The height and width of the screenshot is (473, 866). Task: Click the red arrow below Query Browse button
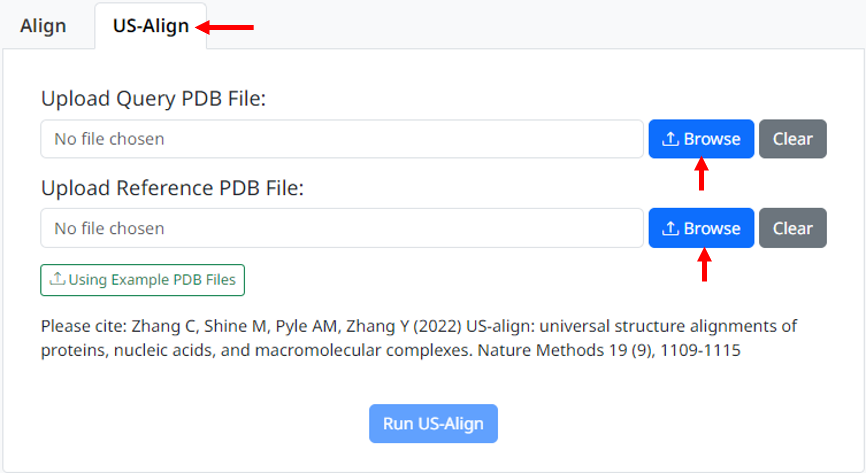click(x=702, y=175)
